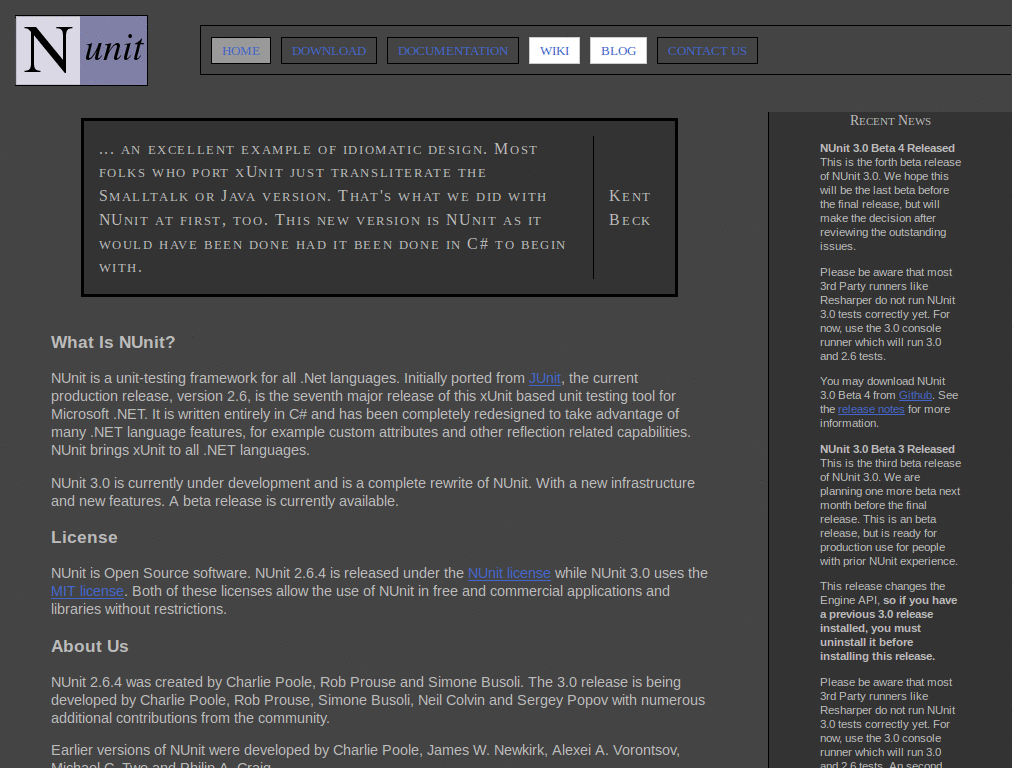Screen dimensions: 1024x768
Task: Go to the HOME nav item
Action: pyautogui.click(x=241, y=51)
